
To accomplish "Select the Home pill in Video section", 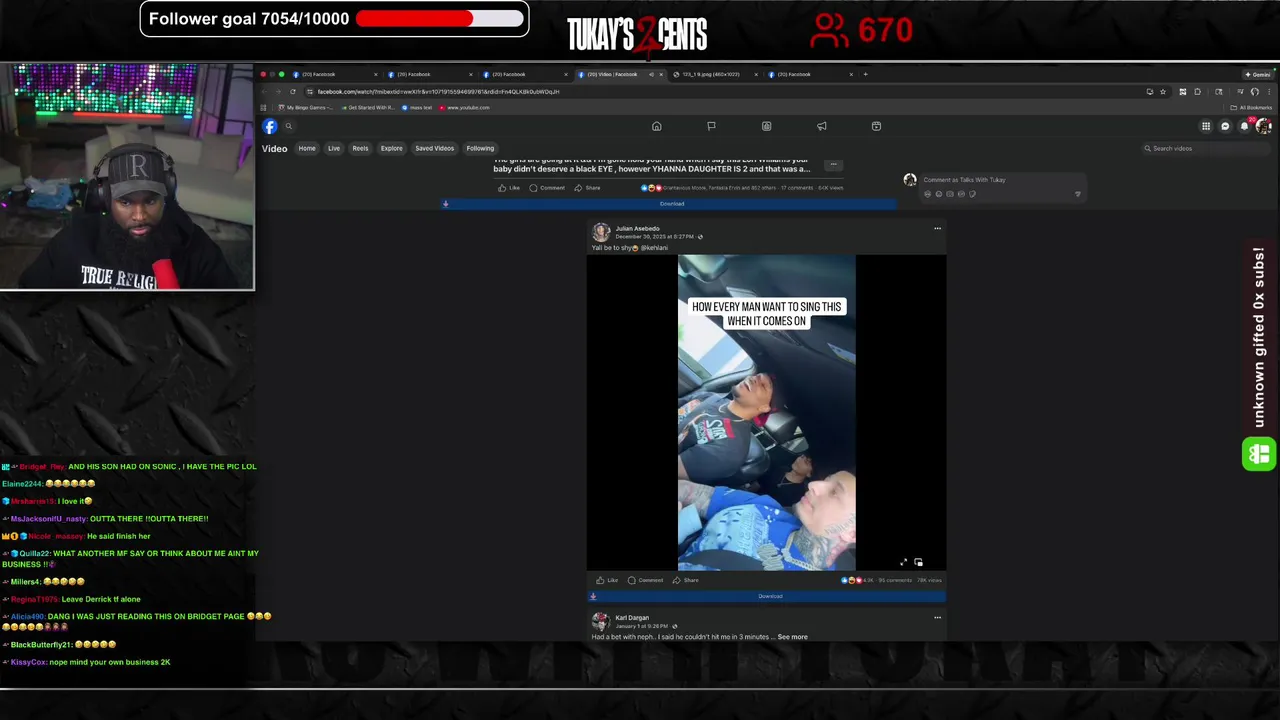I will (x=307, y=148).
